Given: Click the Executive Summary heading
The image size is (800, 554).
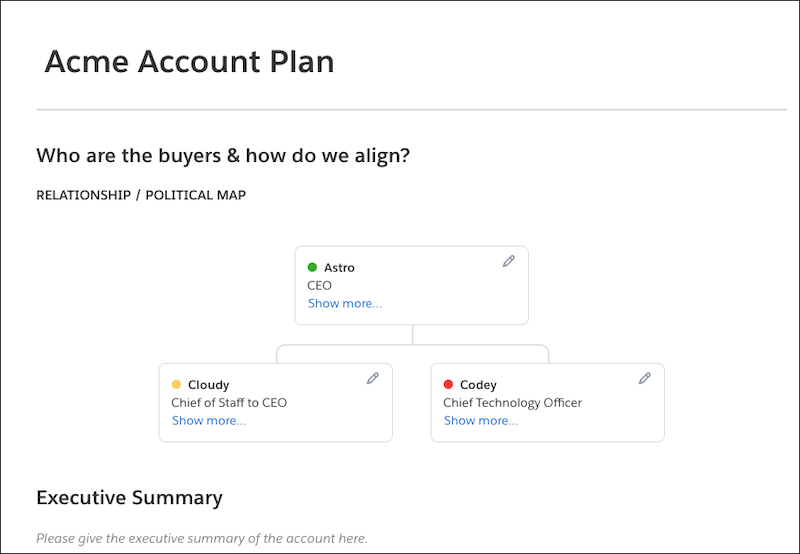Looking at the screenshot, I should coord(130,497).
